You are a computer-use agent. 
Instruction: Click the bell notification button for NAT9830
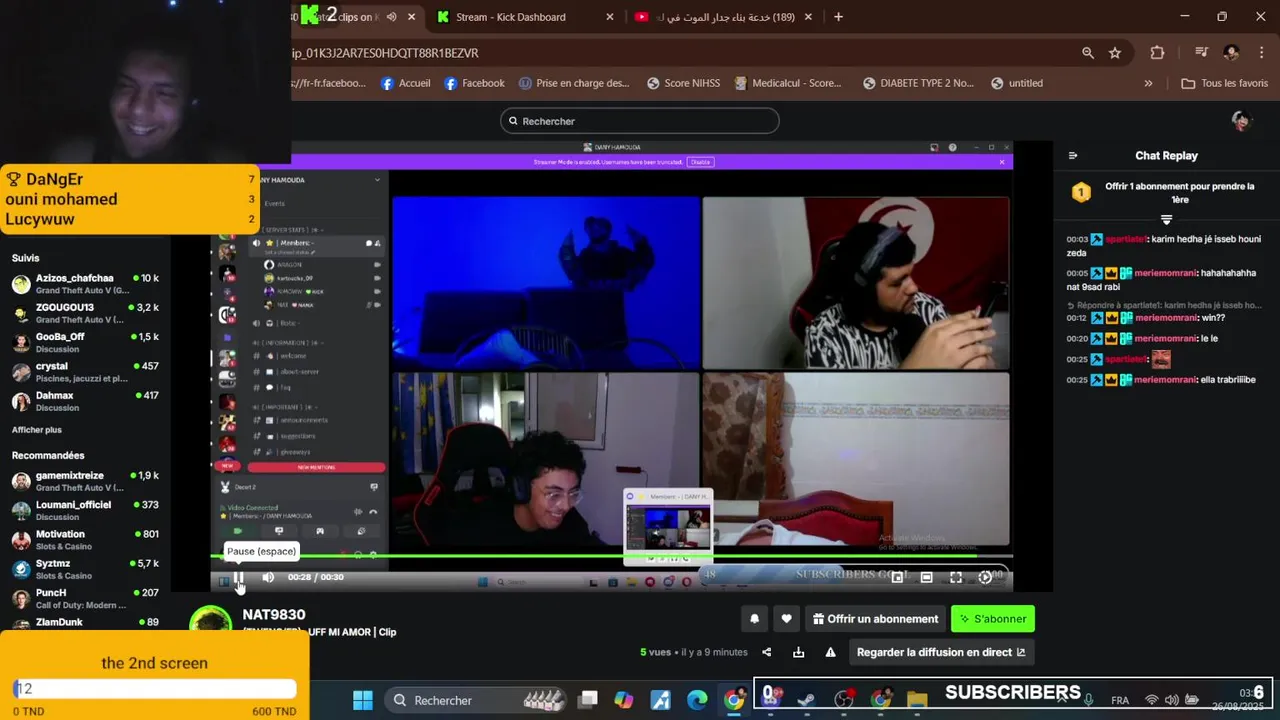tap(754, 619)
